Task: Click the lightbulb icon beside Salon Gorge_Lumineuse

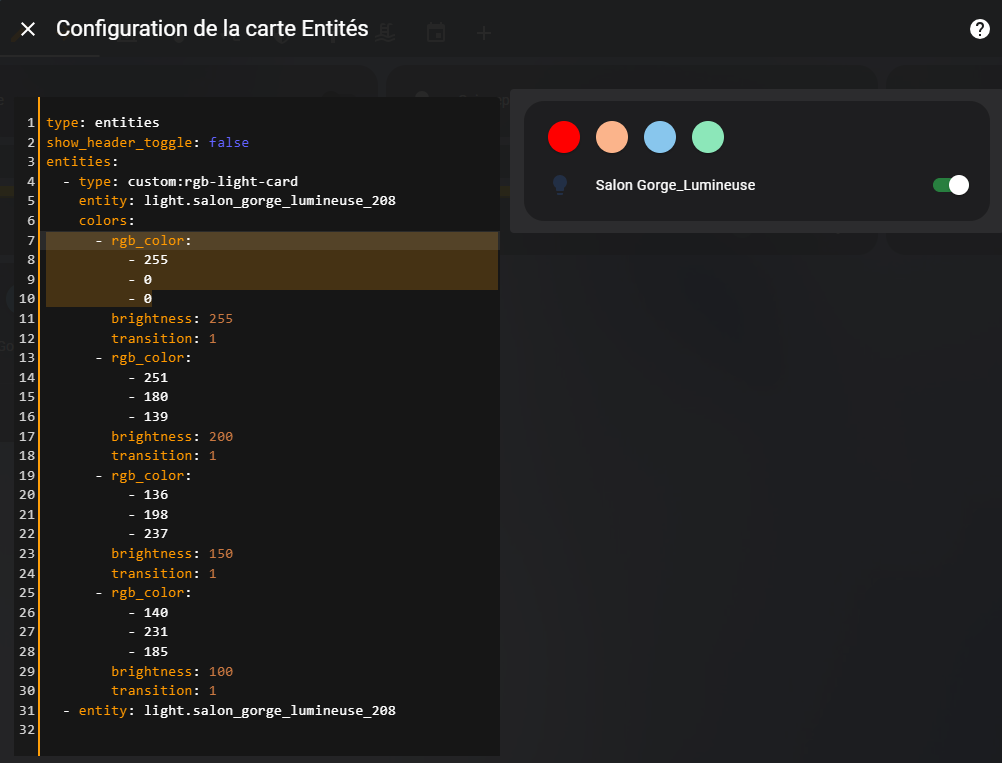Action: tap(559, 185)
